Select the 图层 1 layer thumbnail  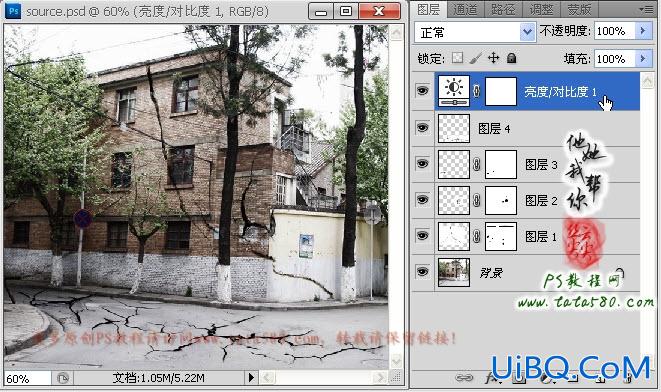(454, 236)
